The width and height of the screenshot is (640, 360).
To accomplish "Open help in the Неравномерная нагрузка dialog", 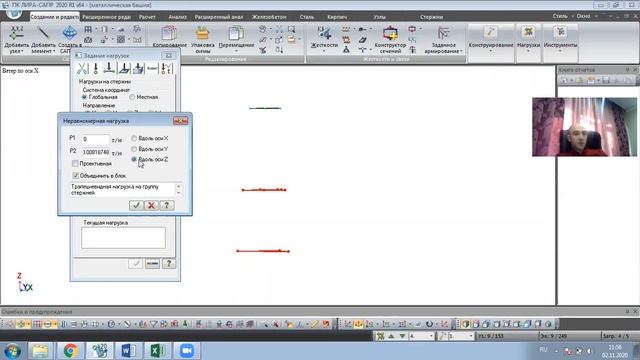I will 167,205.
